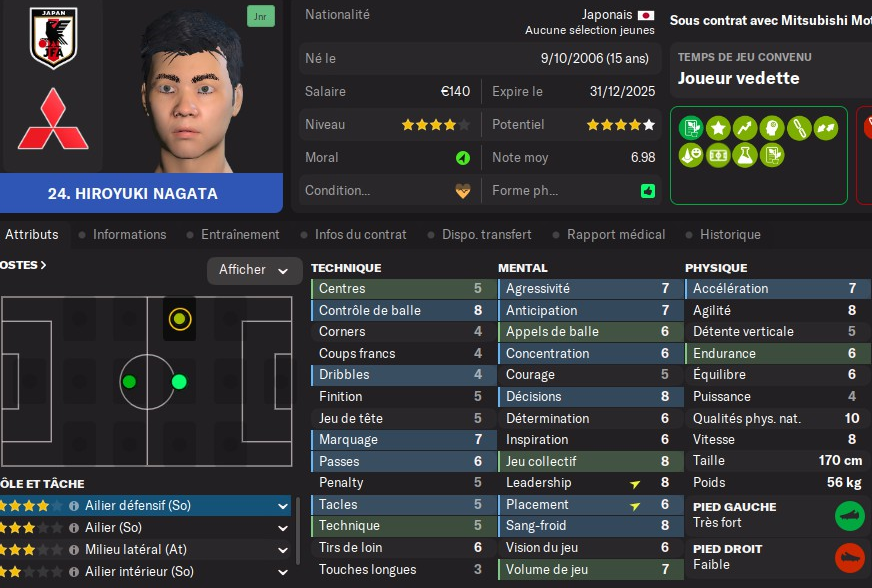Click the green thumbs-up Forme physique icon
The image size is (872, 588).
click(648, 191)
